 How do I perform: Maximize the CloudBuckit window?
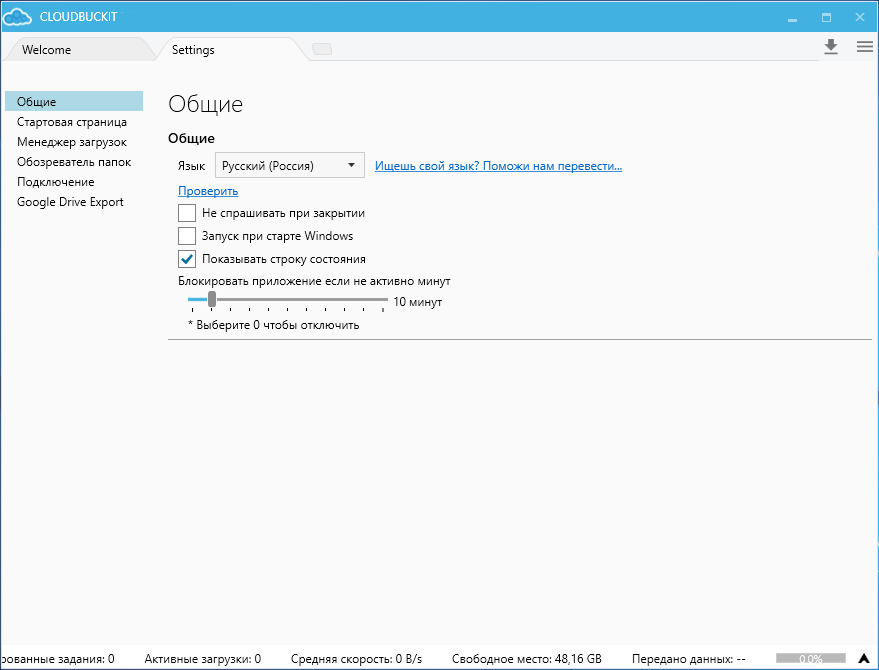click(x=826, y=17)
